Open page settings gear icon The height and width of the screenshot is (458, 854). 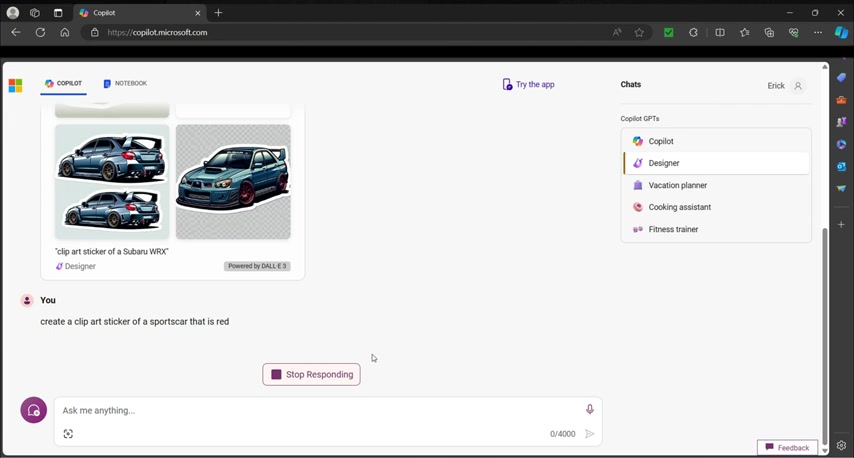(841, 445)
